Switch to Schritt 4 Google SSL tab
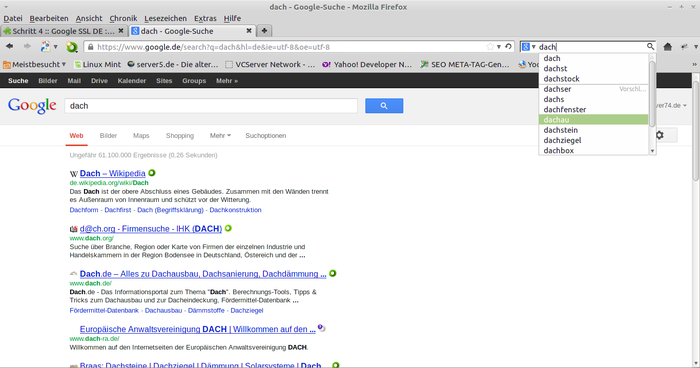The height and width of the screenshot is (368, 700). tap(64, 31)
